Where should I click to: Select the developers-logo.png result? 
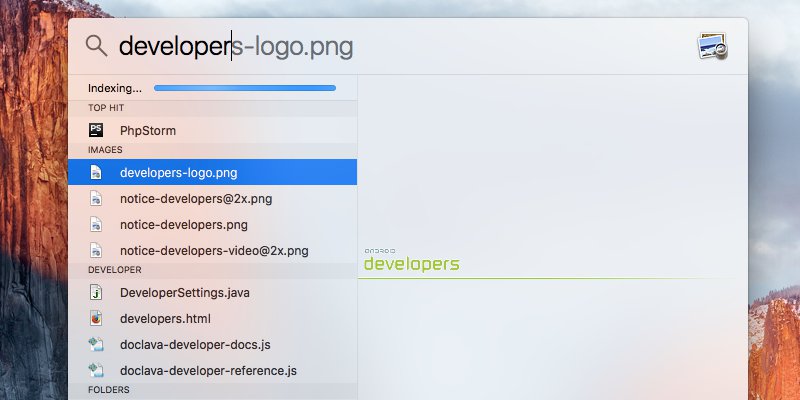213,172
